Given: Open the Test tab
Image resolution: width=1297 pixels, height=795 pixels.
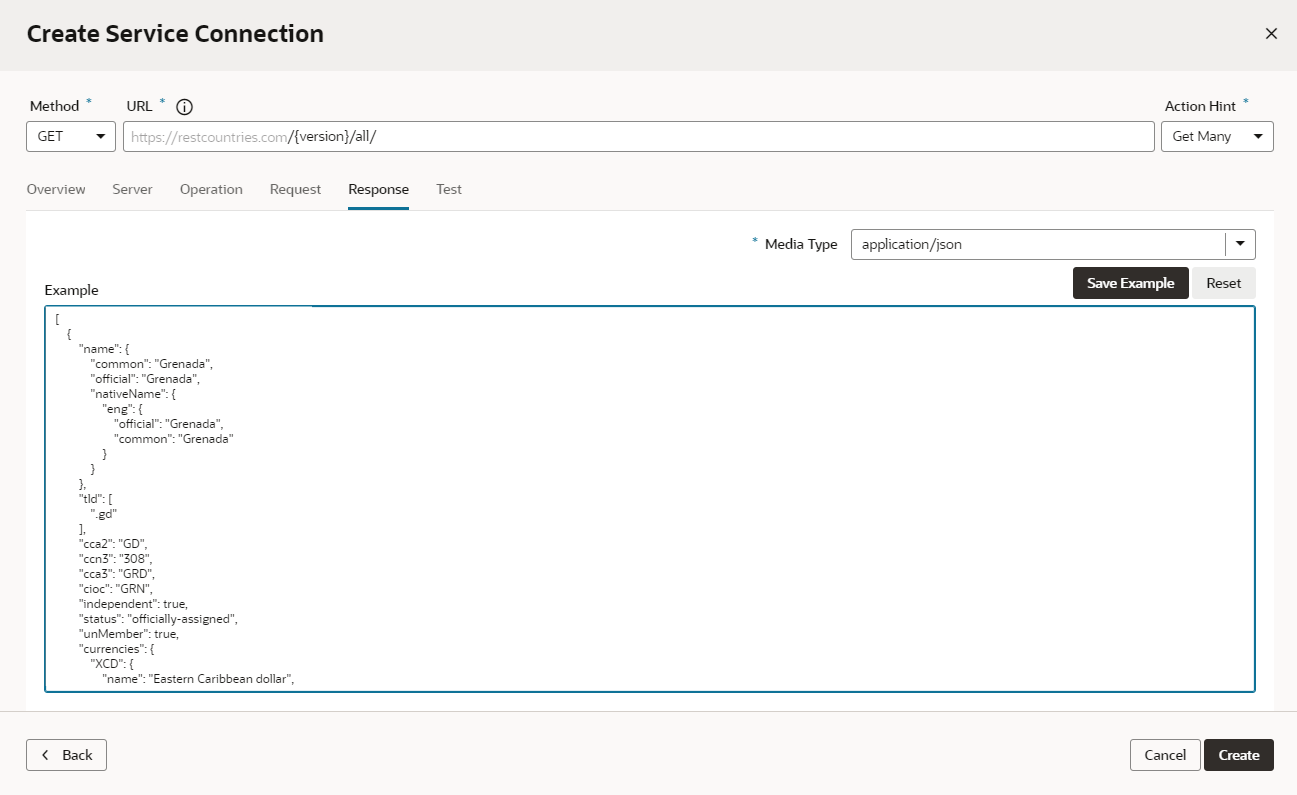Looking at the screenshot, I should [x=449, y=189].
